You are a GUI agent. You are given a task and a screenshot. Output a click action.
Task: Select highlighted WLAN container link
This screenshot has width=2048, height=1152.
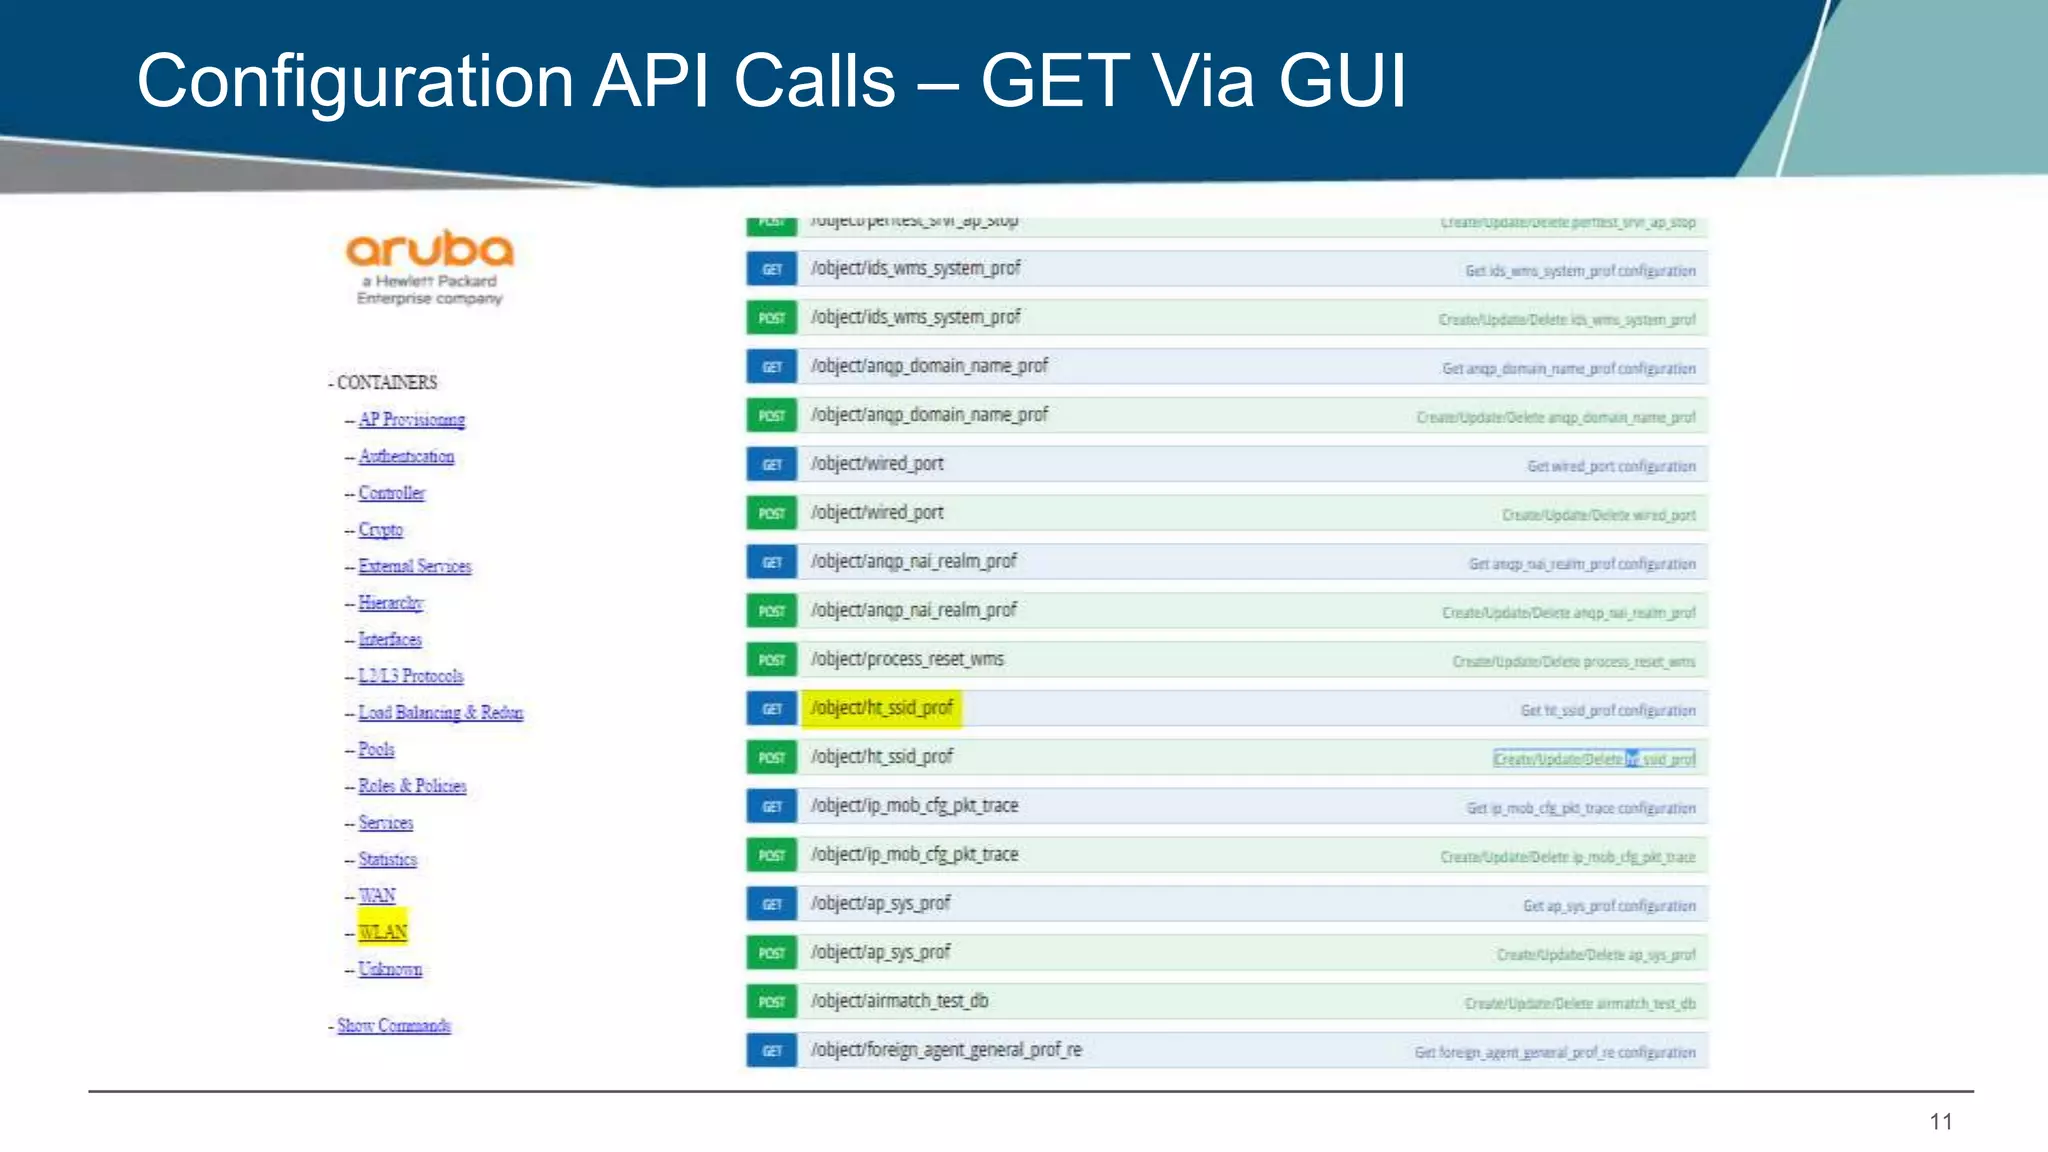(x=383, y=932)
